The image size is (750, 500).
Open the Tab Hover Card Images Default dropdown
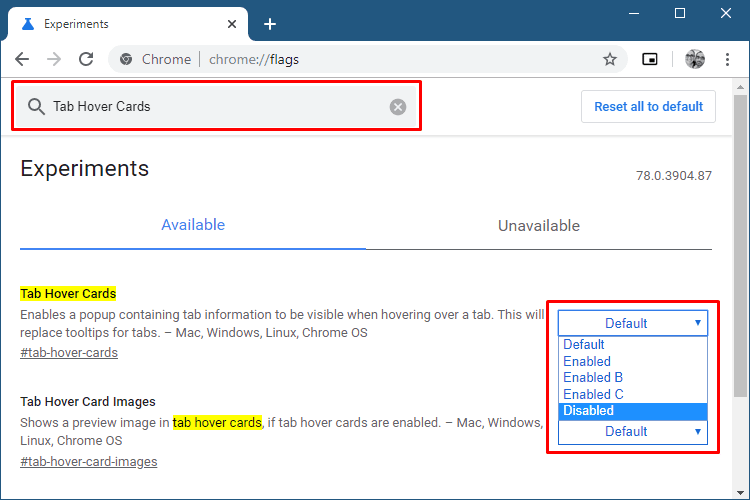pos(632,432)
